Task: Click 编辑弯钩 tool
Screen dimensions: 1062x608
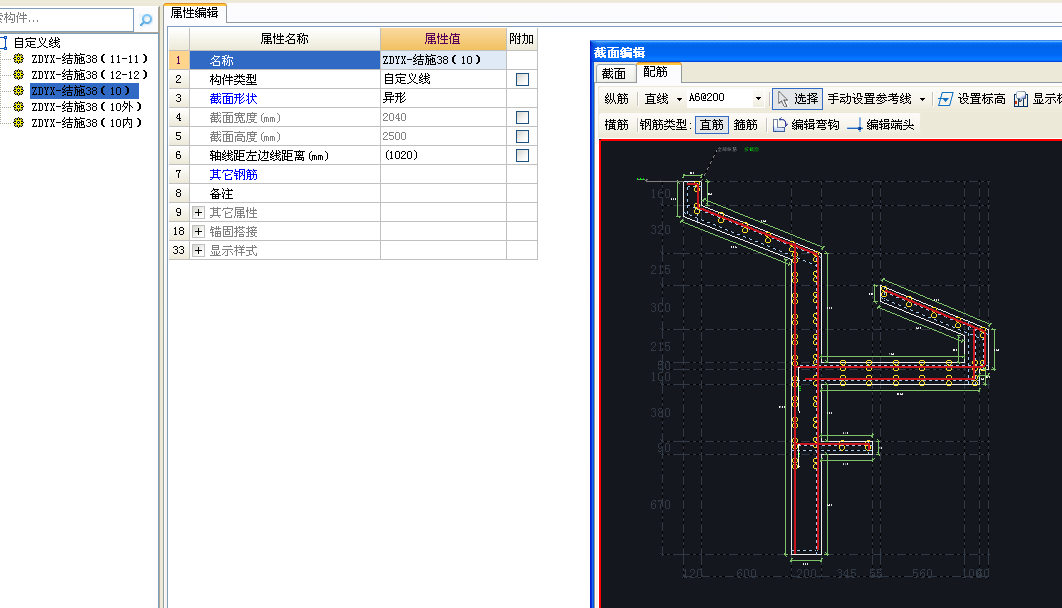Action: [x=806, y=125]
